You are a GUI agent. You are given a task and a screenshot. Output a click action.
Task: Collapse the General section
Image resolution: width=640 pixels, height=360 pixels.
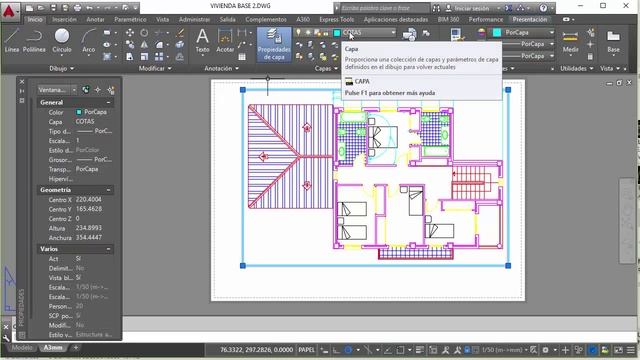coord(109,102)
